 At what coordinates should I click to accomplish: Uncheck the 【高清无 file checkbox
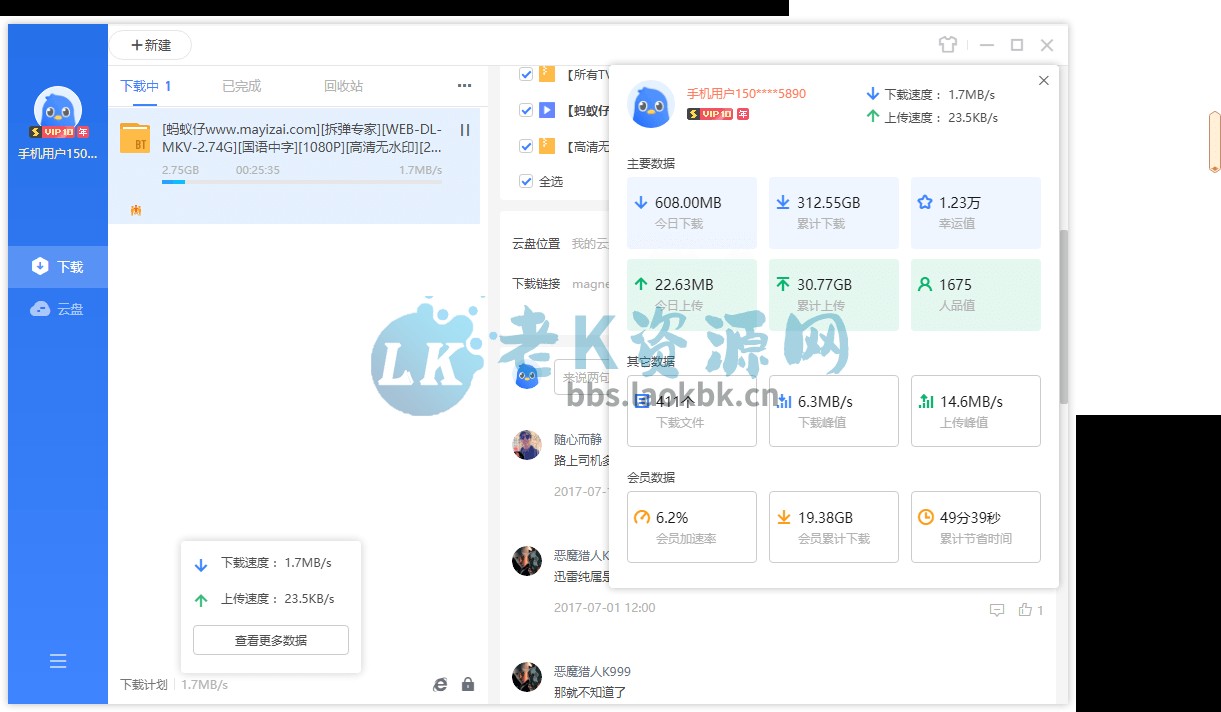tap(526, 146)
